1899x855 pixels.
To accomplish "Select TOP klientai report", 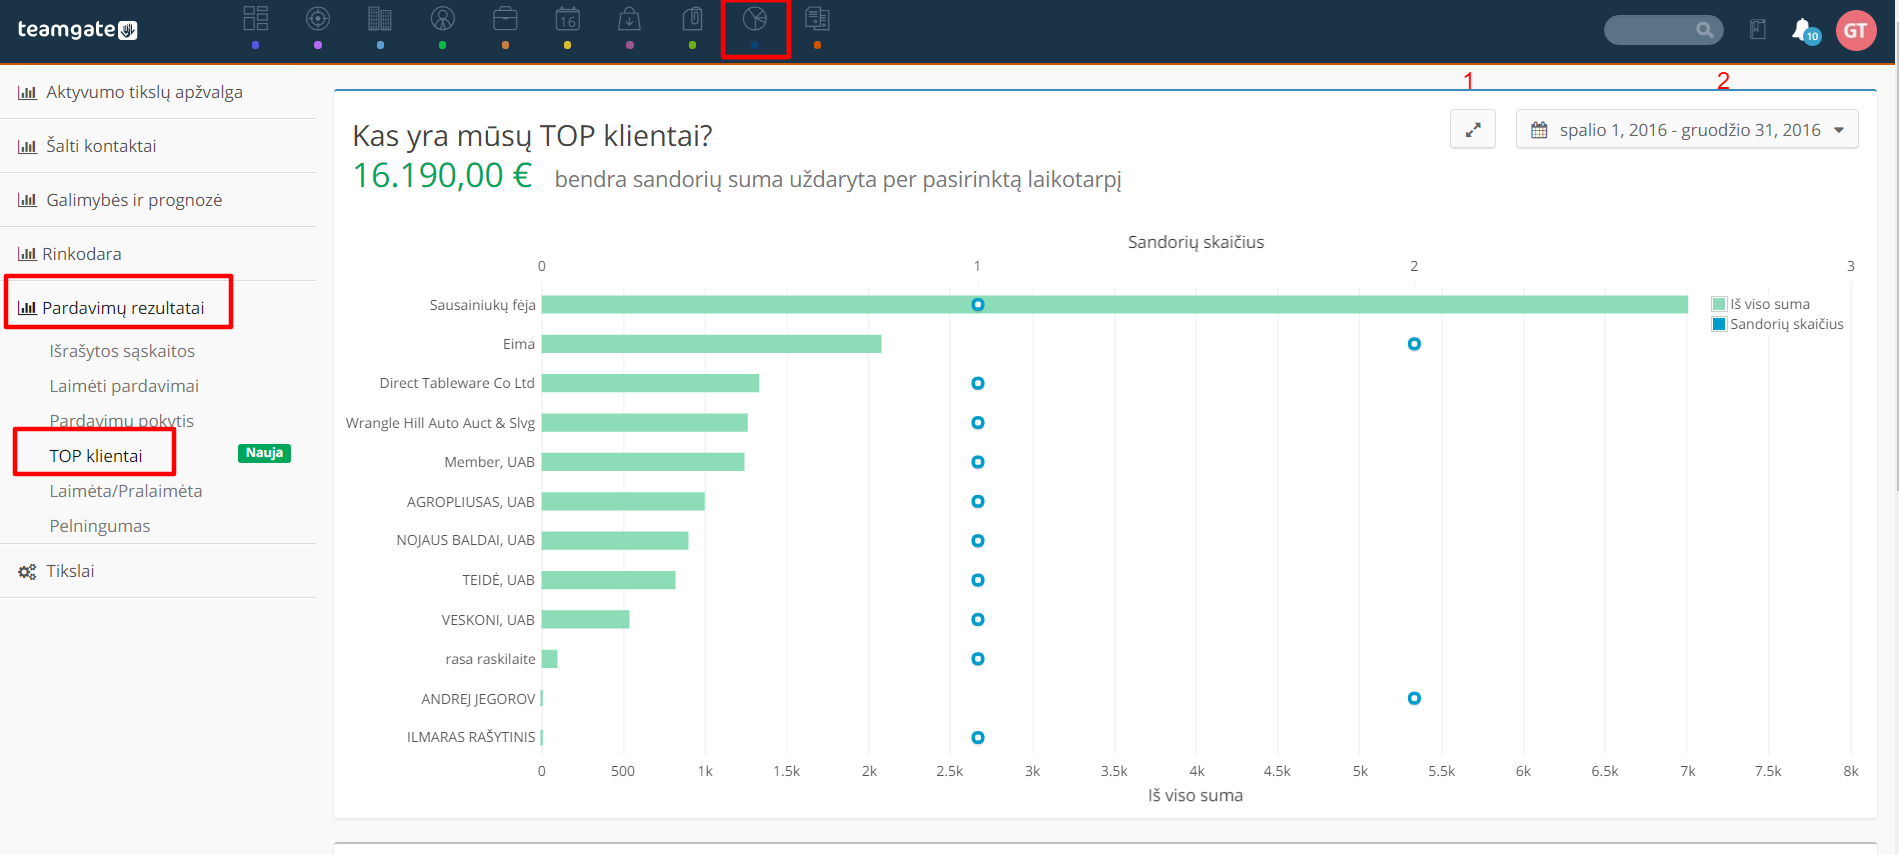I will click(96, 456).
